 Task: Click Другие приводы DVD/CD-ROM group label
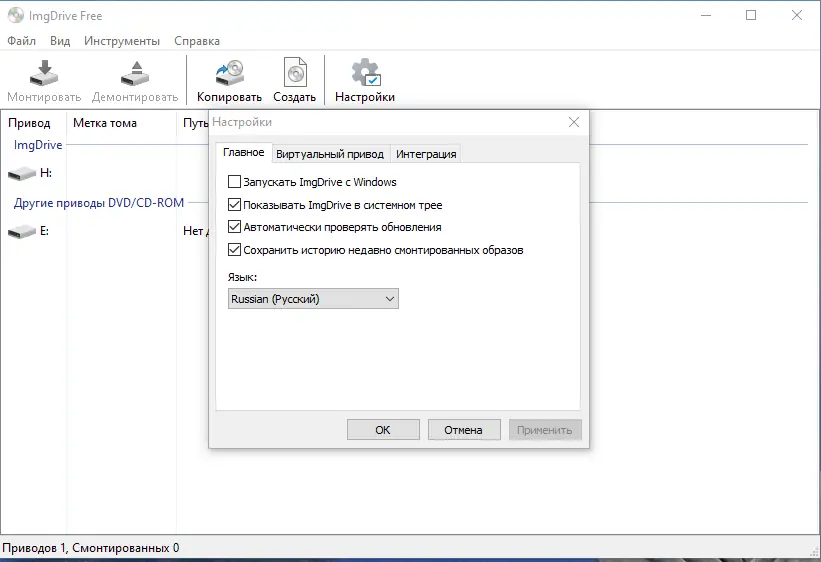tap(99, 203)
